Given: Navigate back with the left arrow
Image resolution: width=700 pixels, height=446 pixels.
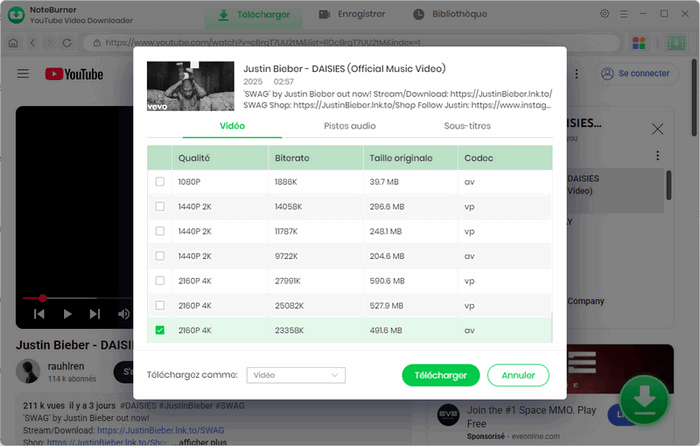Looking at the screenshot, I should (32, 43).
